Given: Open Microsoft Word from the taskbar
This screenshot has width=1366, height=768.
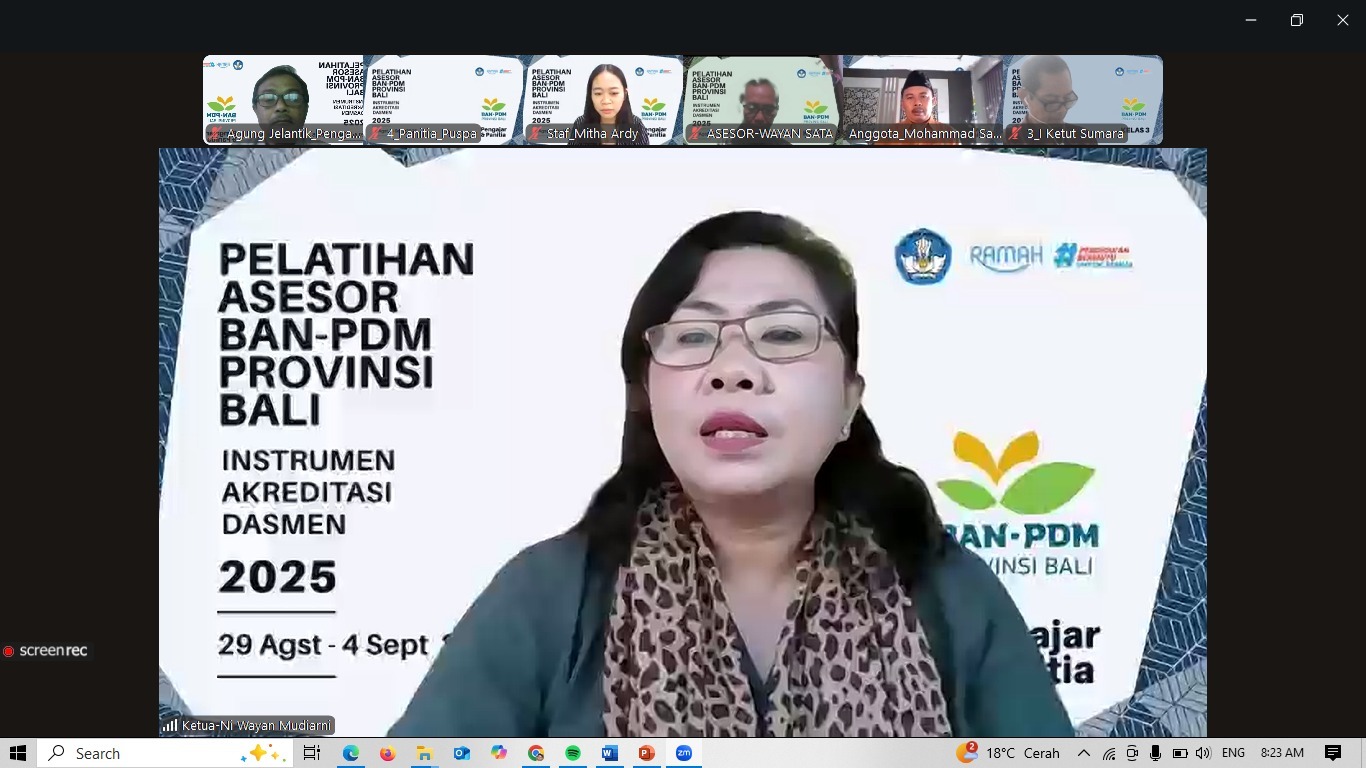Looking at the screenshot, I should (610, 753).
